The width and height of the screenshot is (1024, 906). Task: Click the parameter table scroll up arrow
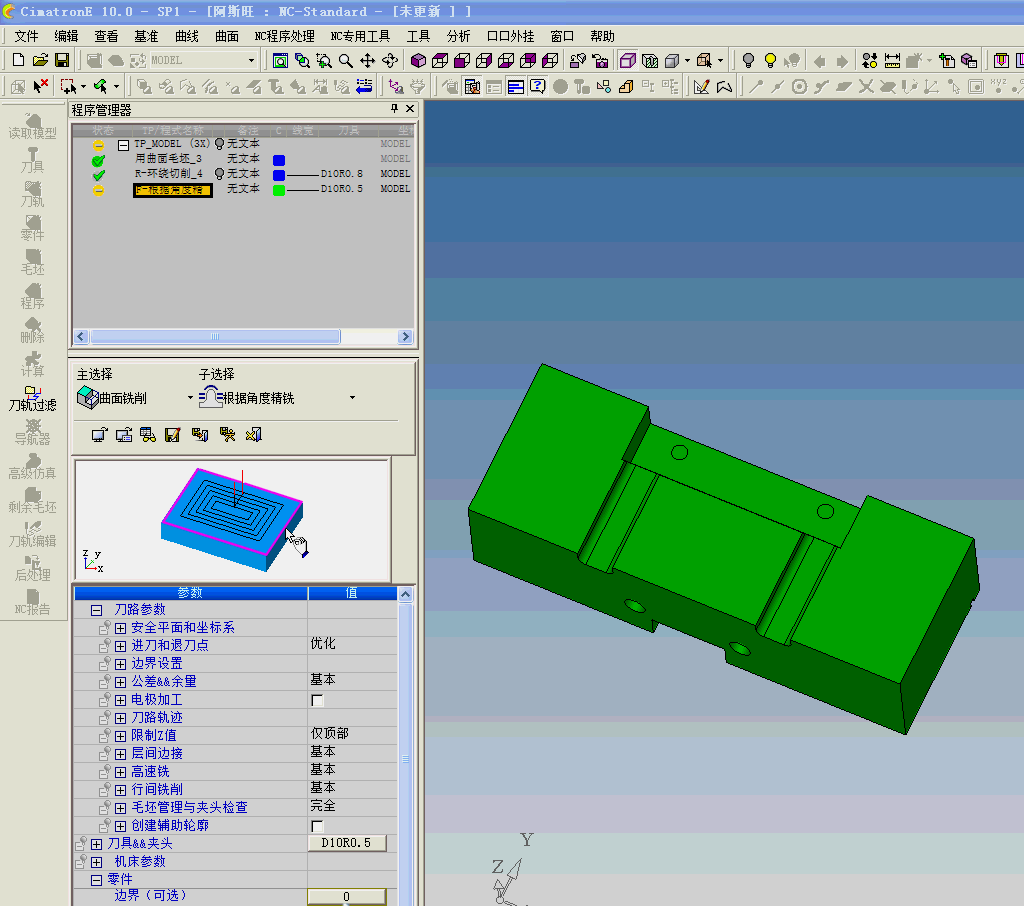click(x=405, y=594)
